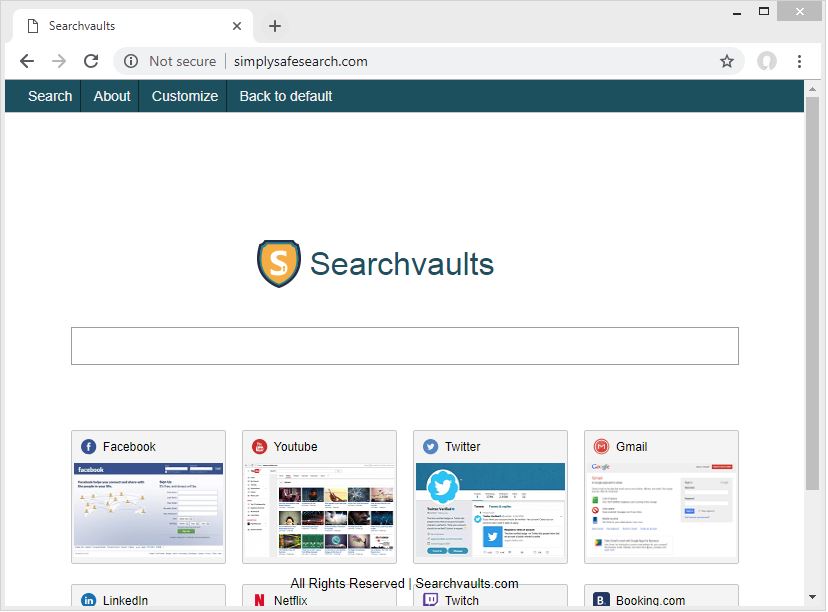Click the page scrollbar up arrow

coord(812,89)
